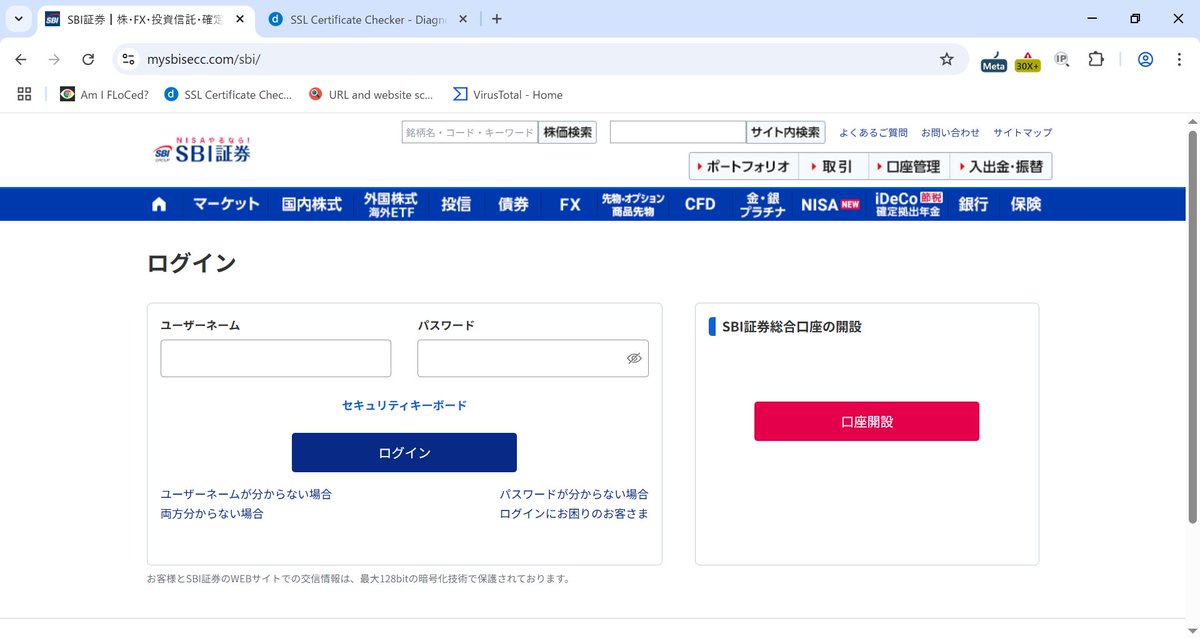This screenshot has width=1200, height=638.
Task: Click the red 口座開設 button
Action: coord(867,421)
